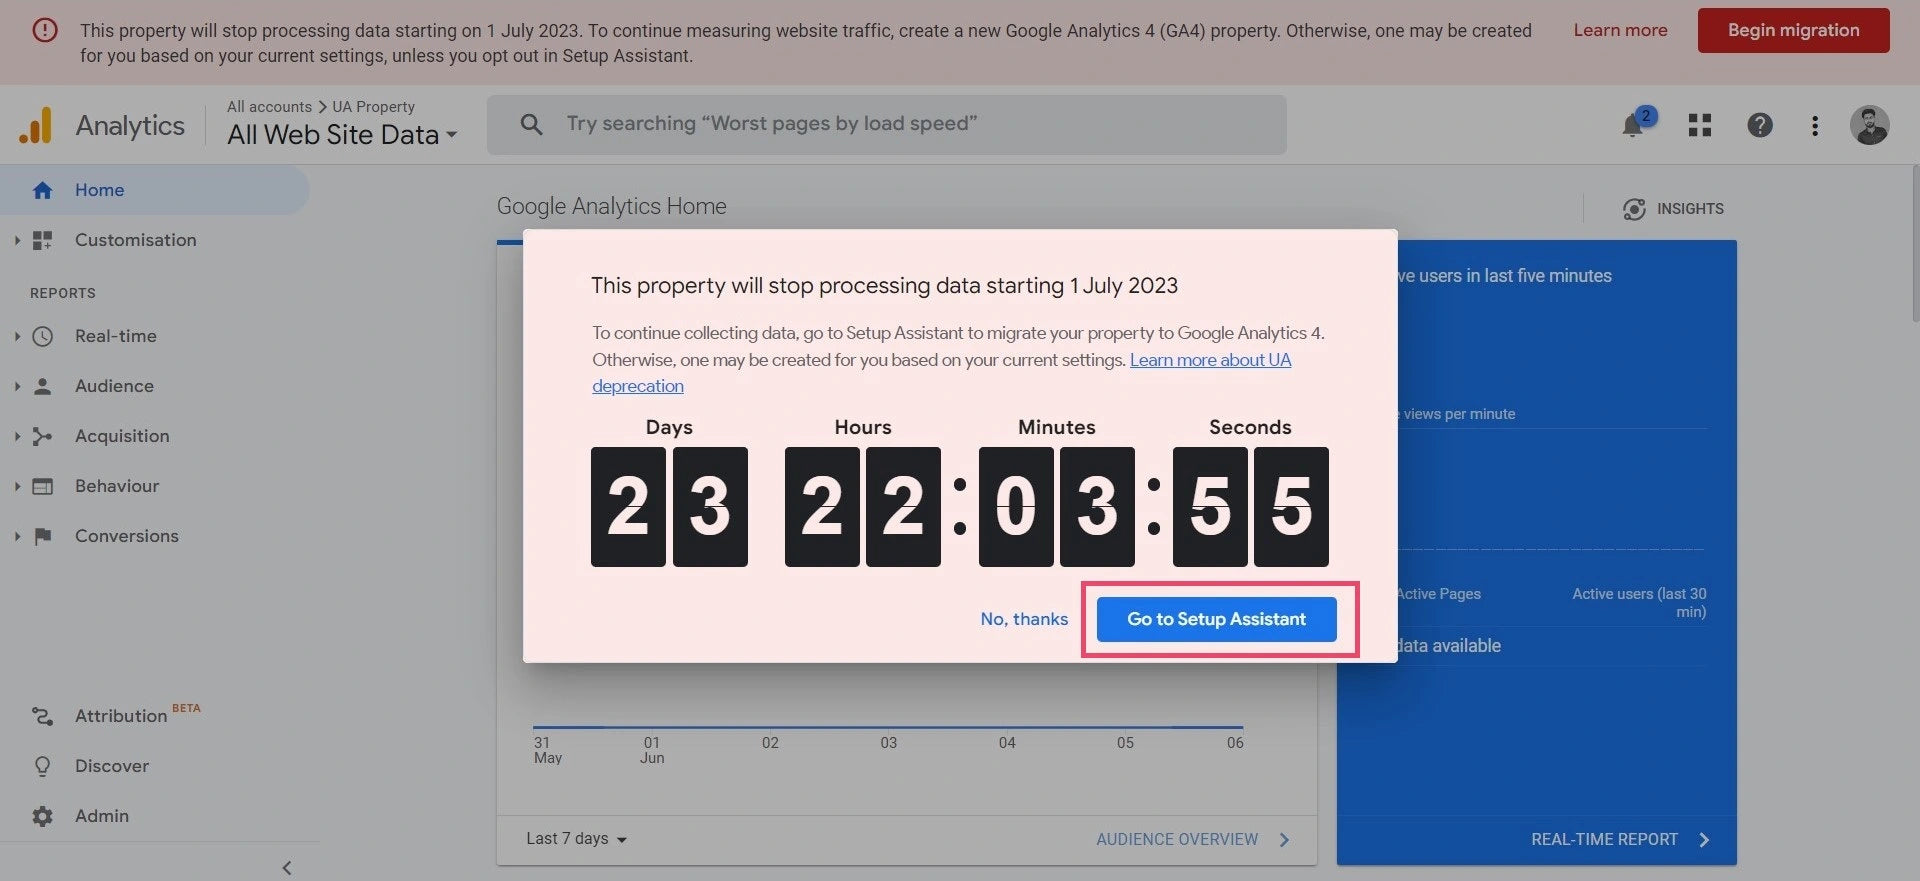
Task: Click All accounts breadcrumb
Action: tap(269, 107)
